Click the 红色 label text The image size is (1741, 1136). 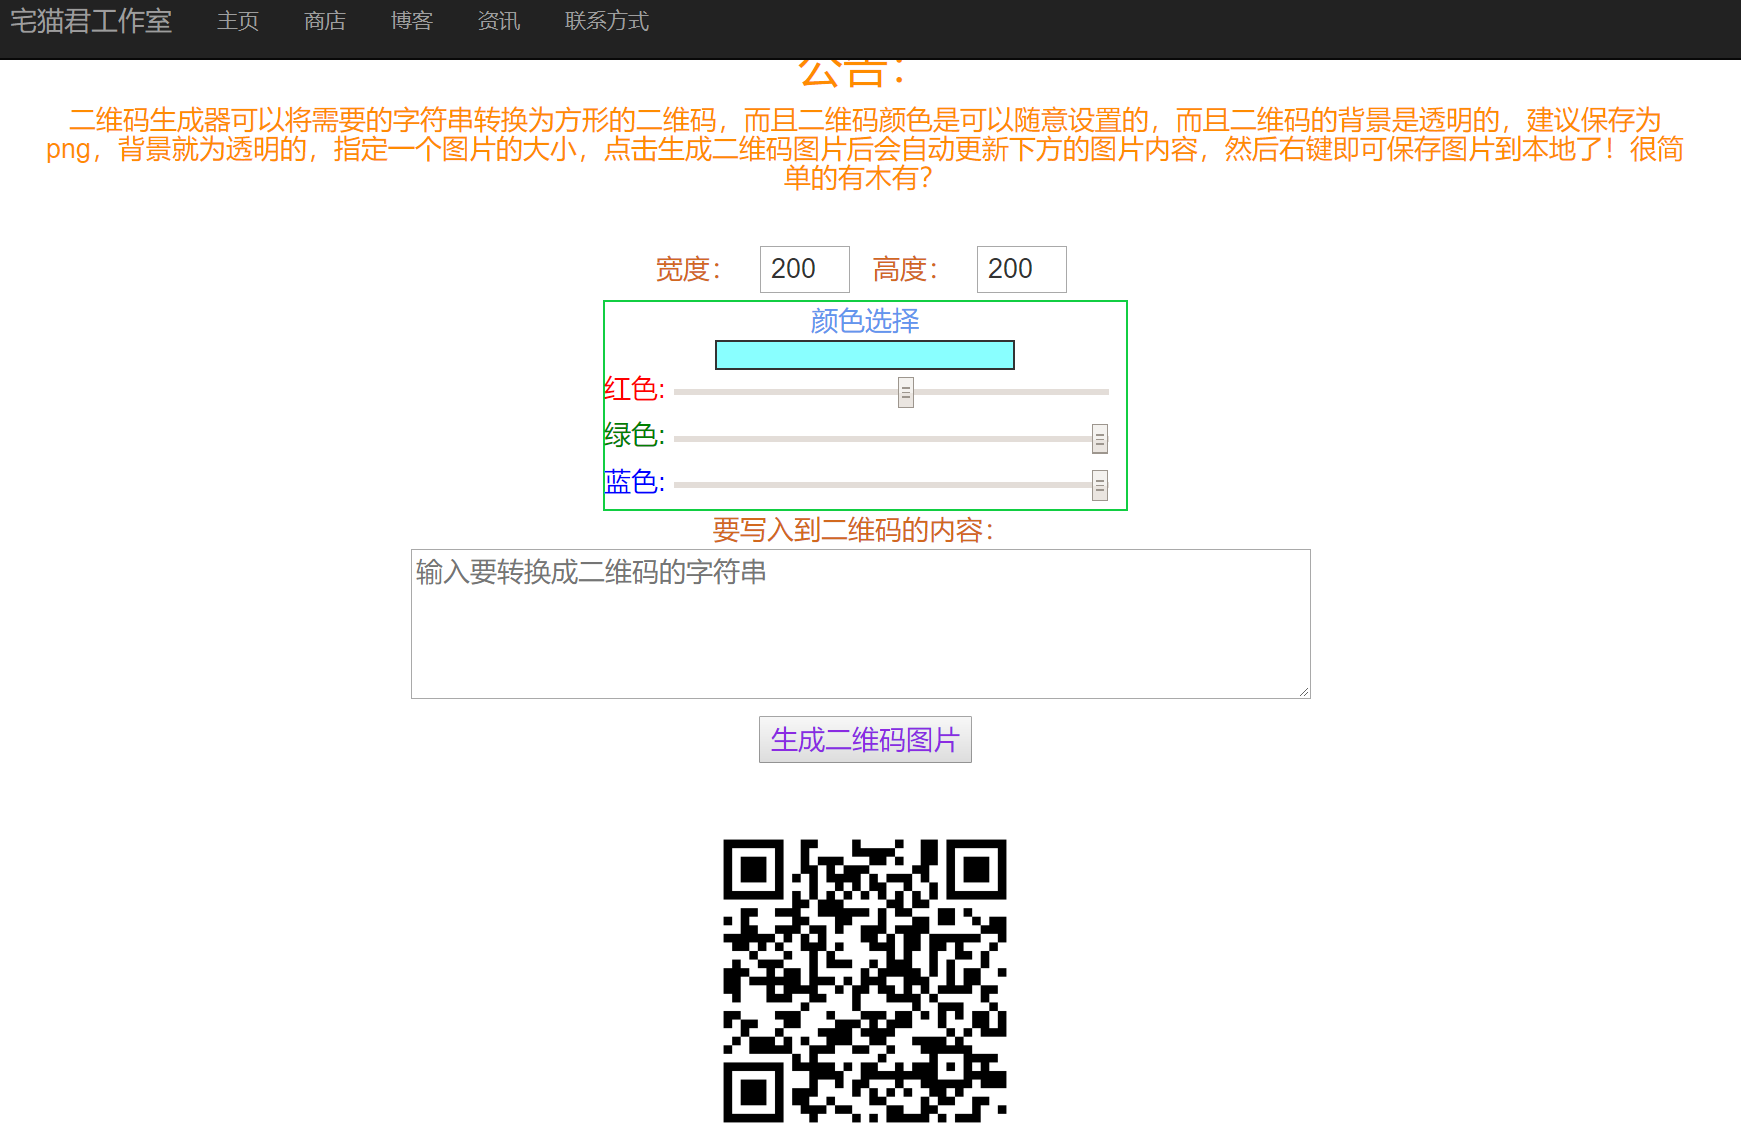click(x=634, y=389)
